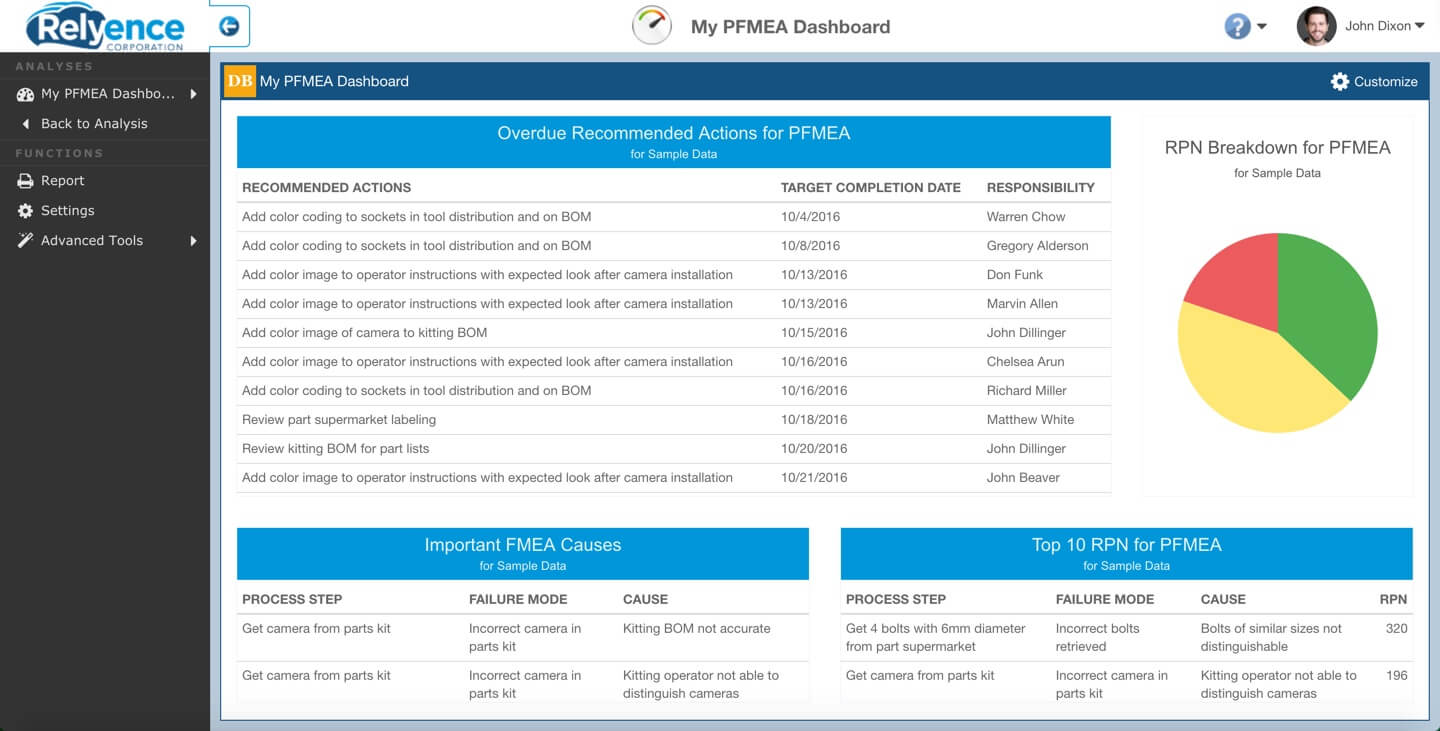Click the question mark help icon

click(x=1237, y=25)
